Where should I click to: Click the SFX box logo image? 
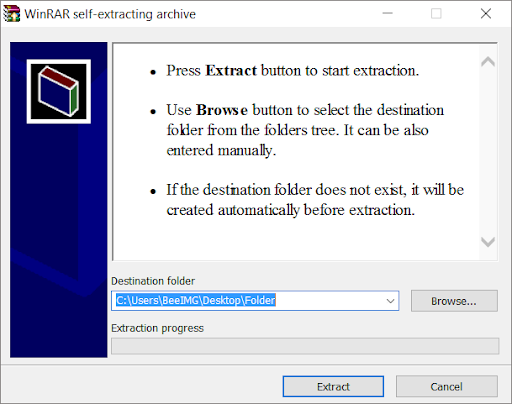(59, 91)
